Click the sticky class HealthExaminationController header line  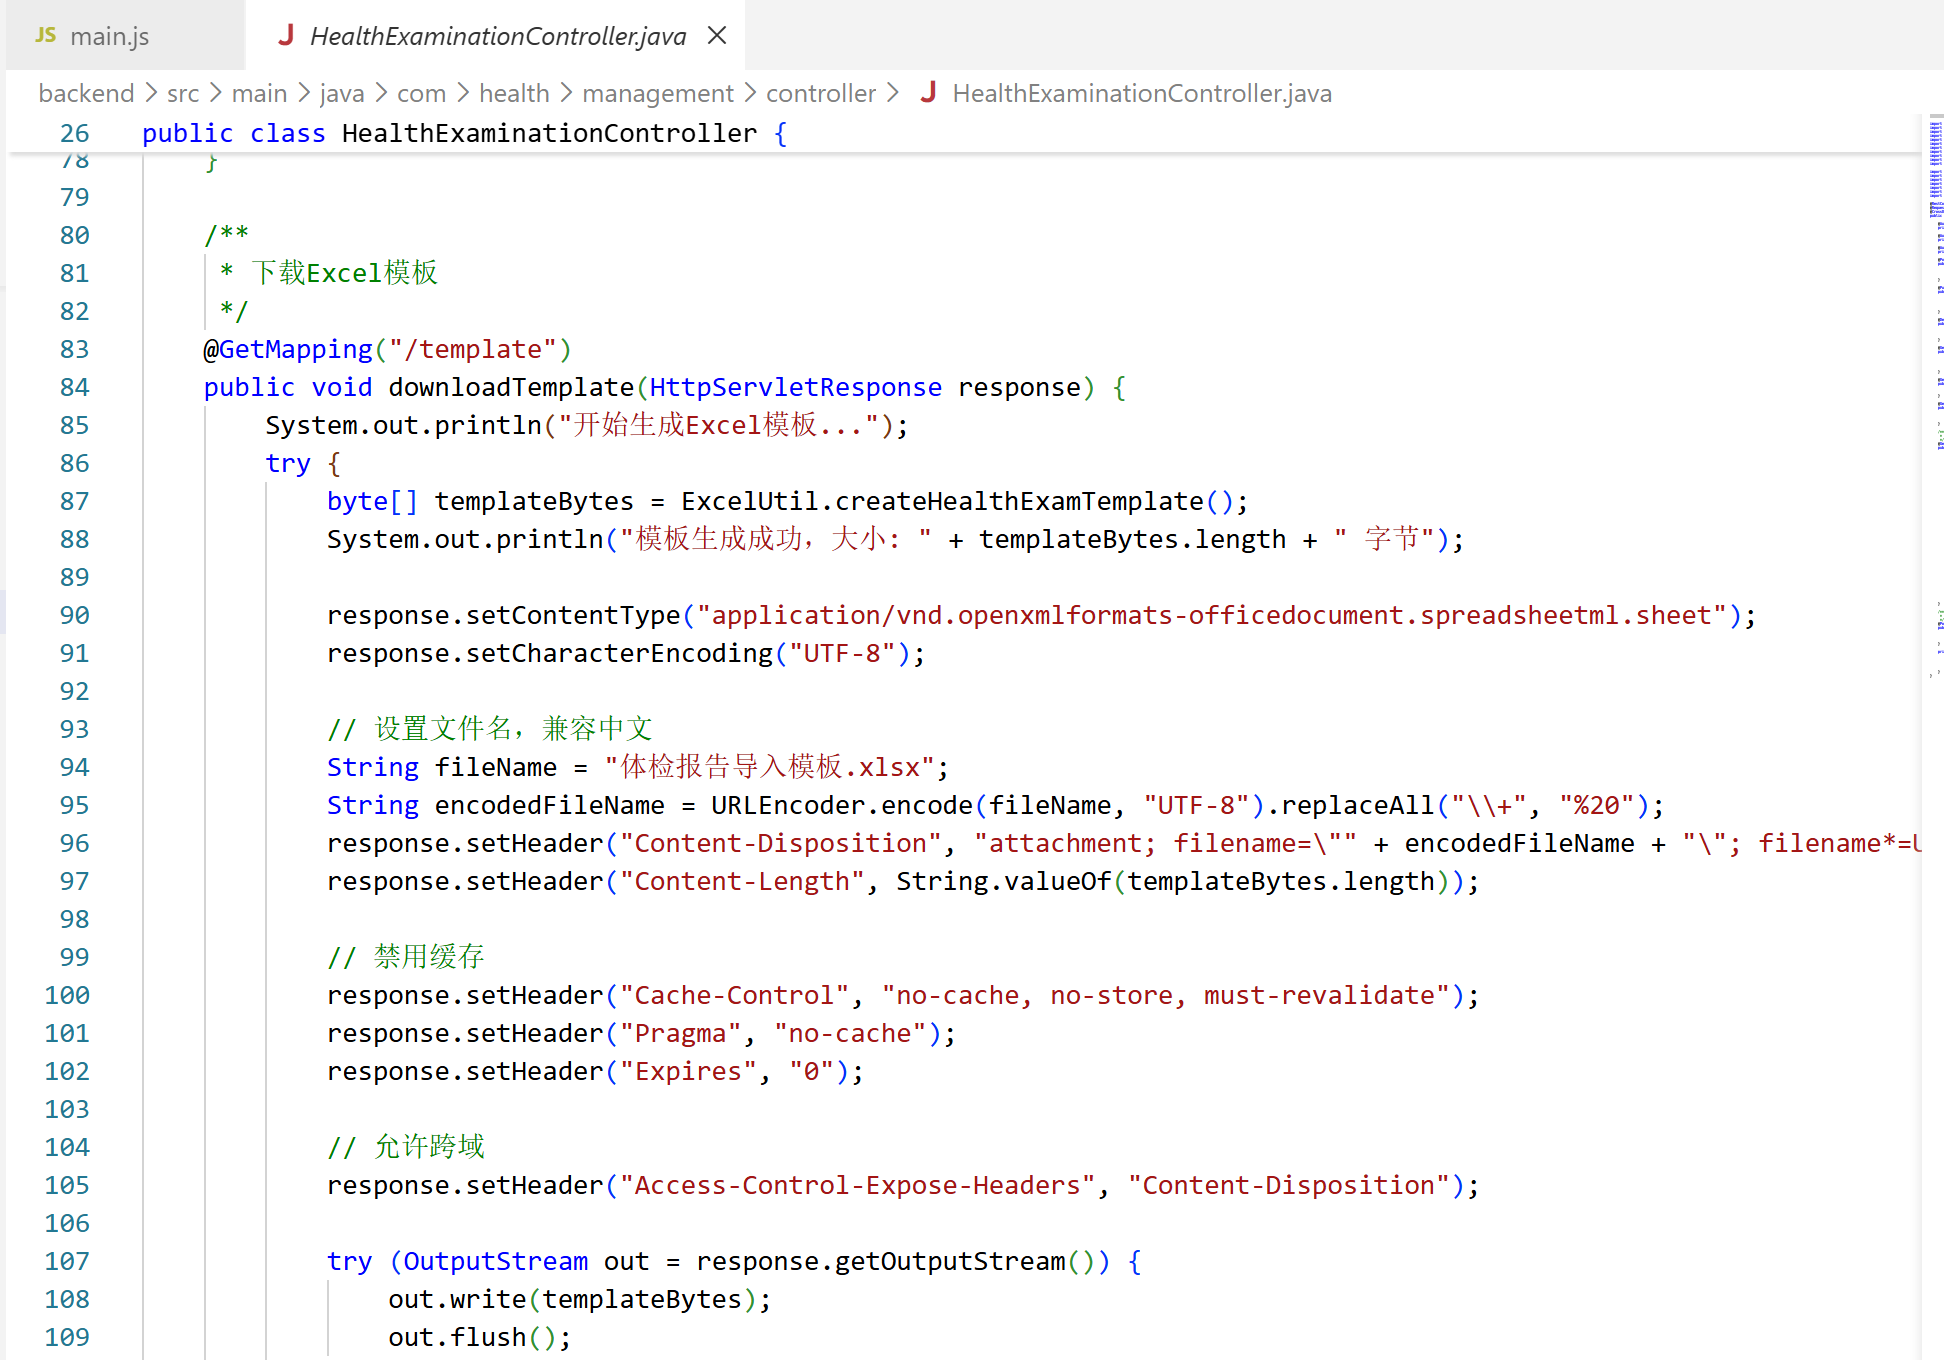(548, 133)
